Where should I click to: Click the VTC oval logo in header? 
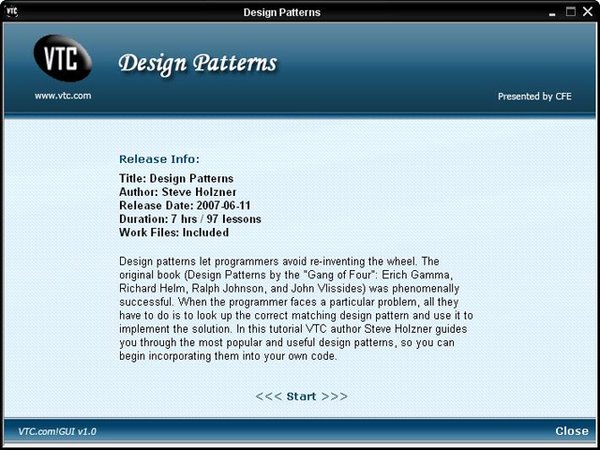[62, 59]
